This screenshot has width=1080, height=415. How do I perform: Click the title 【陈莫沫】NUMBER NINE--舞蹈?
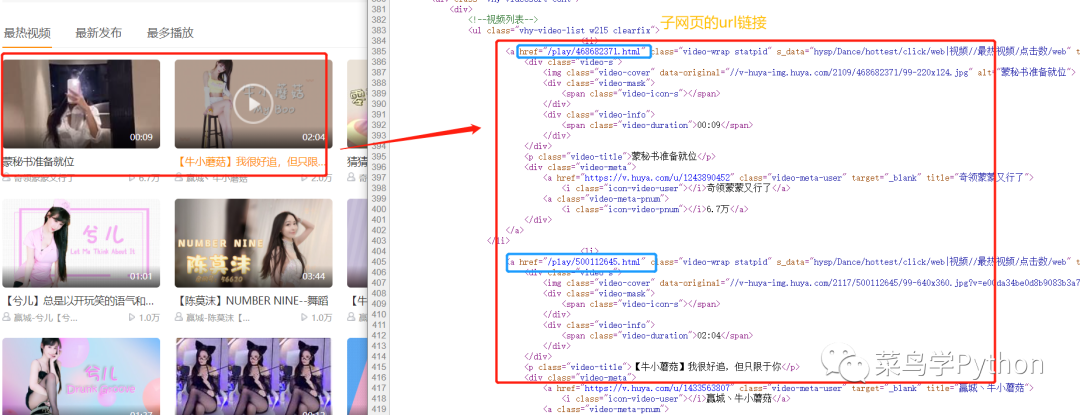pos(251,301)
